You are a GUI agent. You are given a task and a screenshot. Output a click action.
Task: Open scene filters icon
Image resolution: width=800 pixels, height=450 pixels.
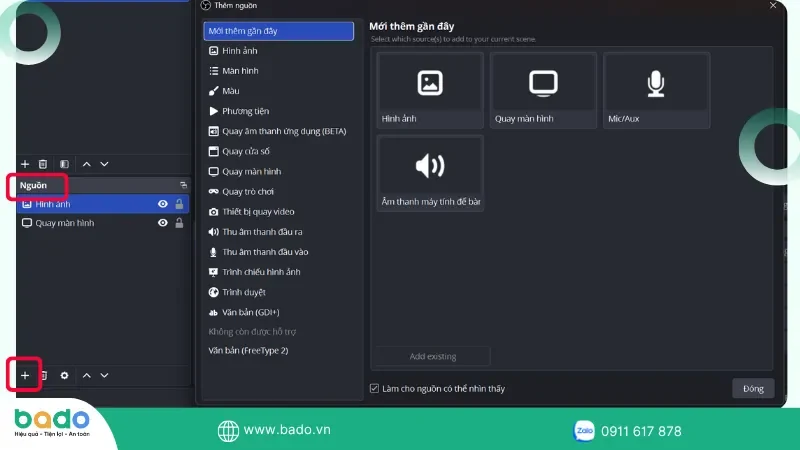coord(64,164)
